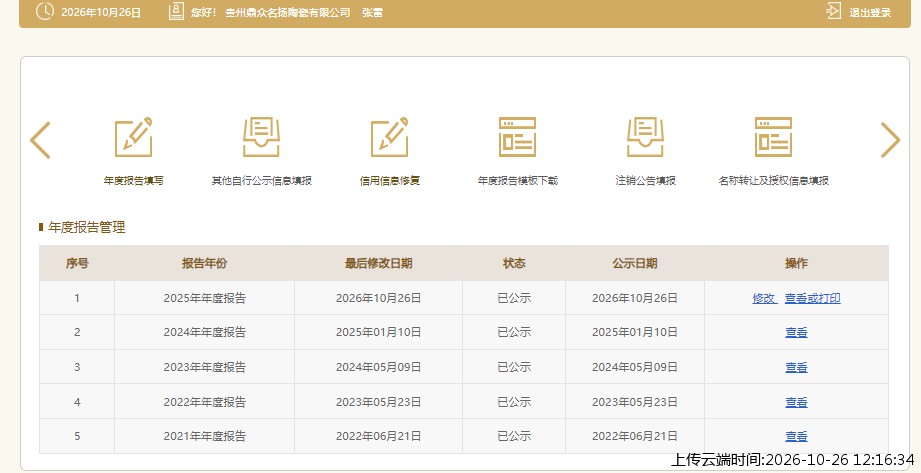Screen dimensions: 921x473
Task: Click 查看或打印 for the 2025 annual report
Action: pyautogui.click(x=813, y=298)
